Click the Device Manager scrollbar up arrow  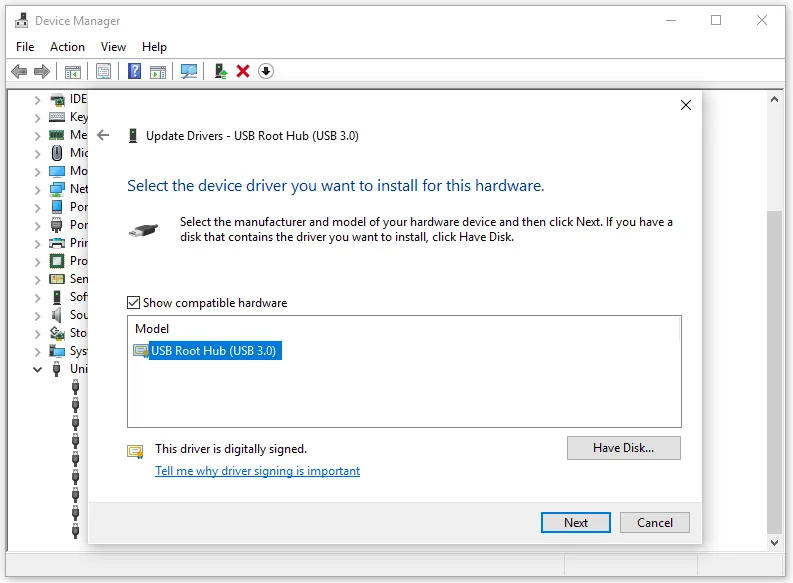(x=774, y=100)
